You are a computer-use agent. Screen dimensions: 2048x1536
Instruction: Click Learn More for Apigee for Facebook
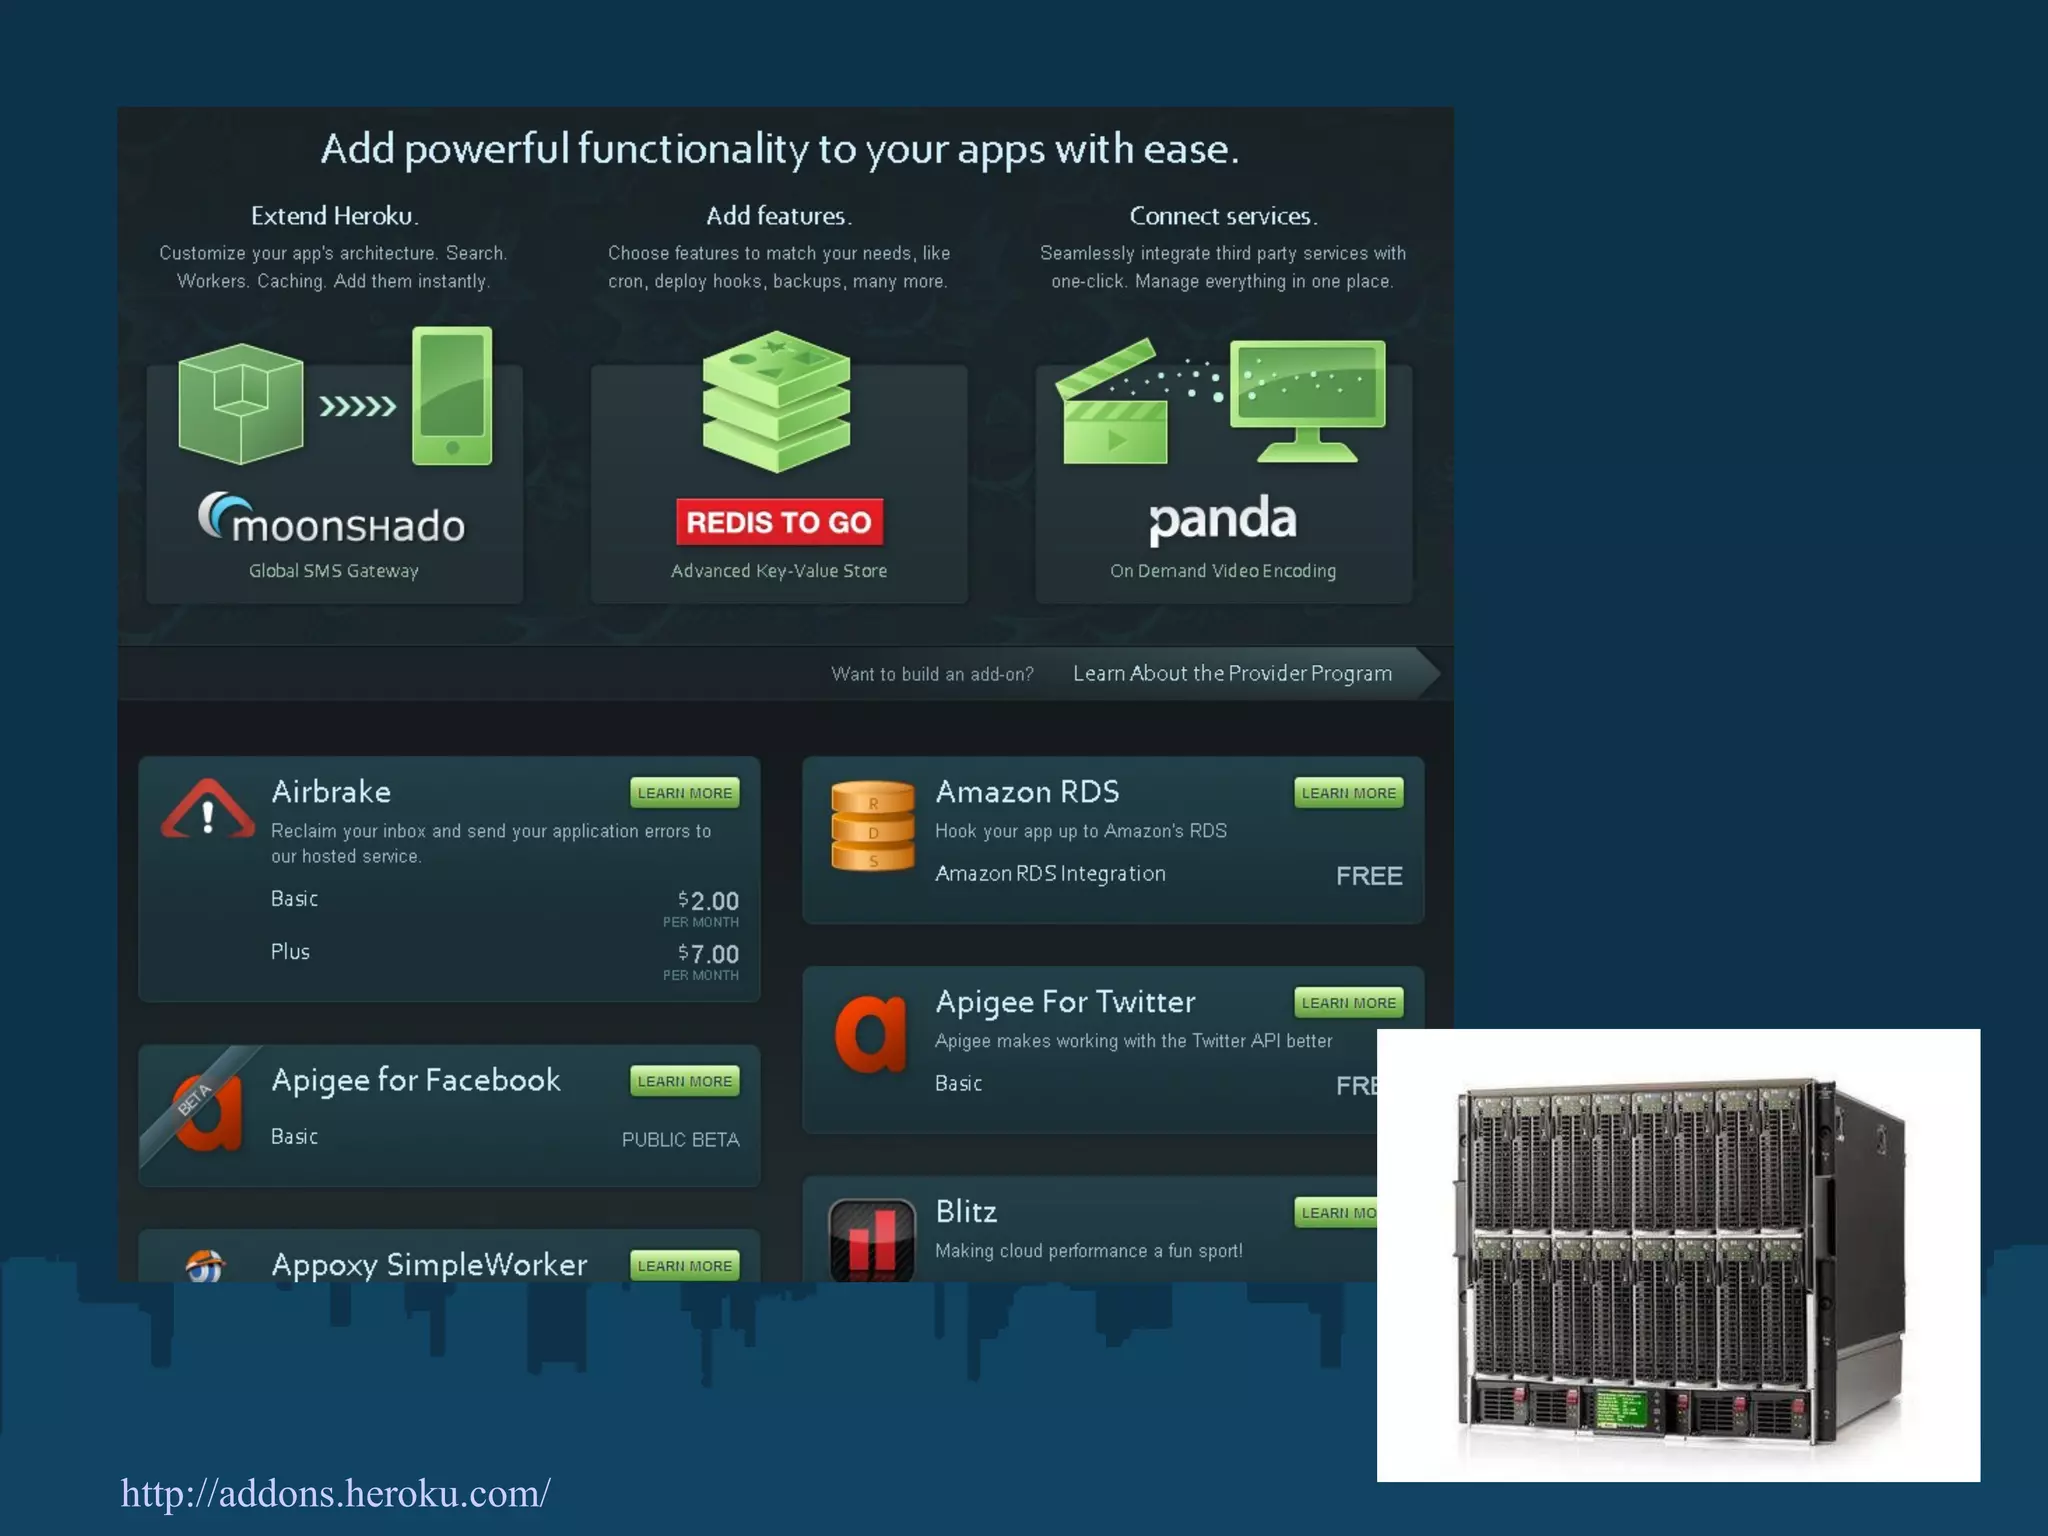tap(685, 1081)
